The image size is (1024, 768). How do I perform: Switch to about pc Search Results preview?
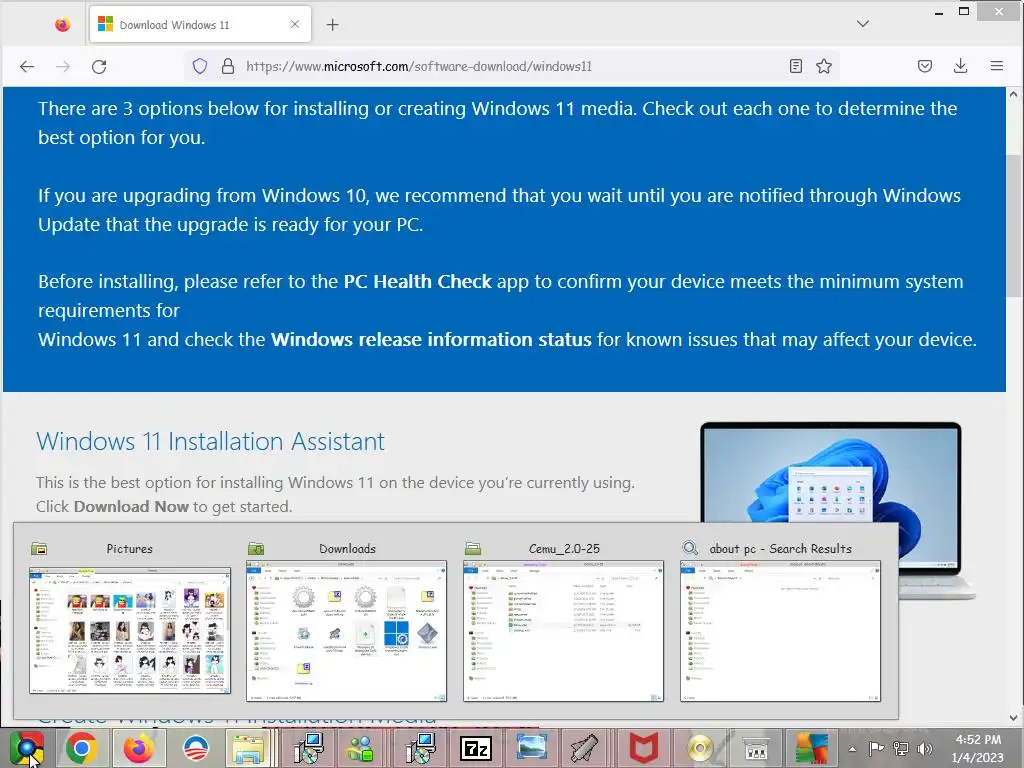click(780, 631)
